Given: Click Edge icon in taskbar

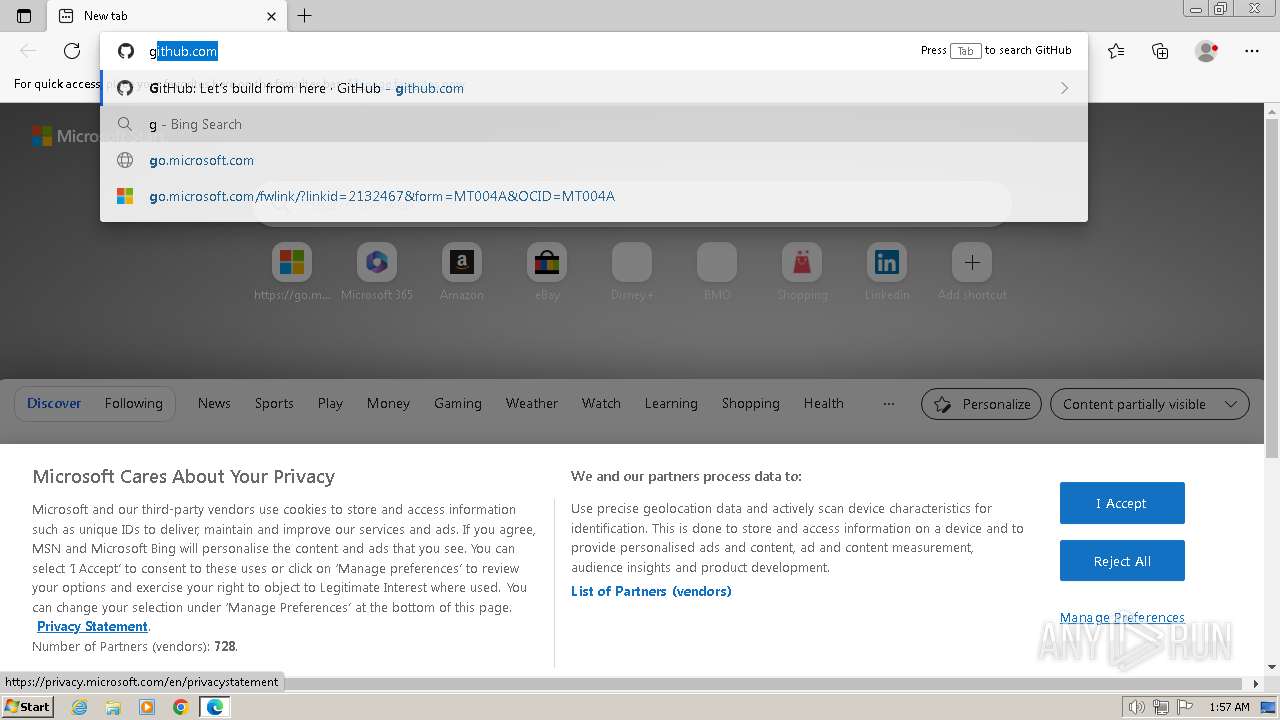Looking at the screenshot, I should click(214, 707).
